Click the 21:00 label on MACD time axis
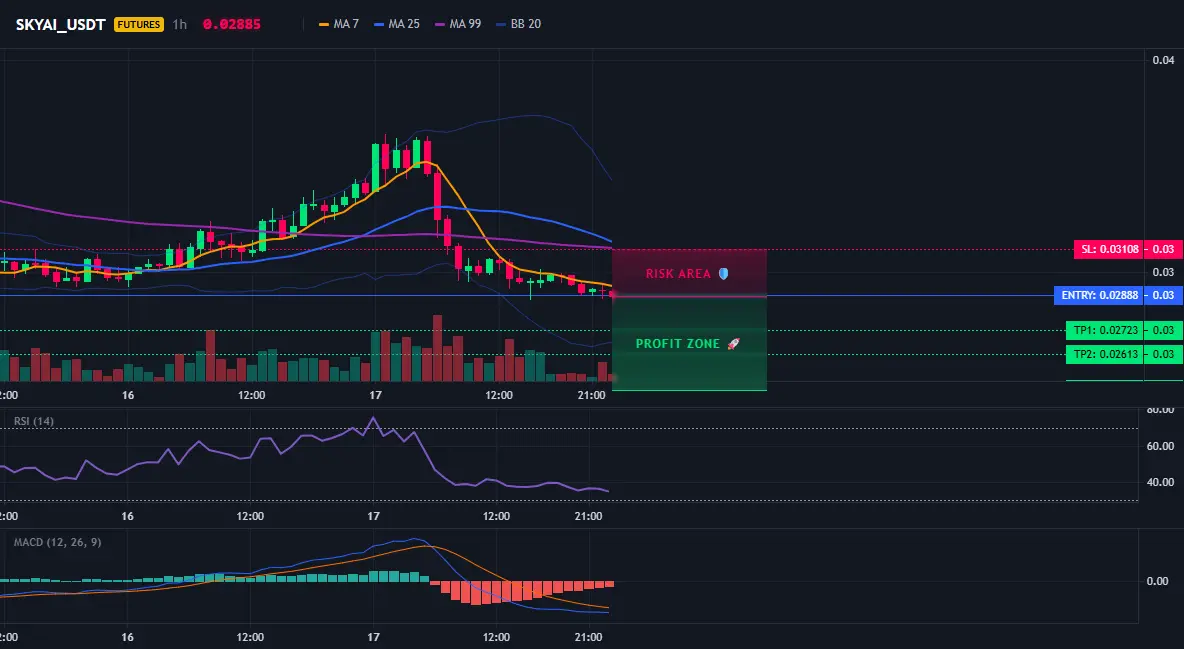This screenshot has height=649, width=1184. point(589,637)
